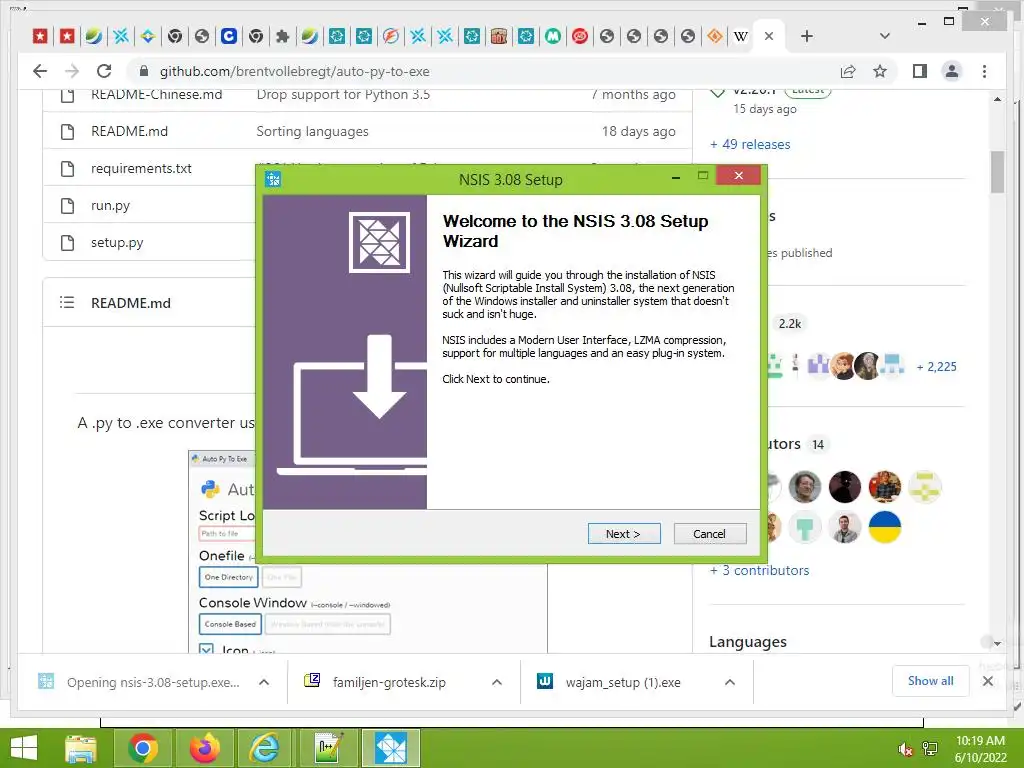
Task: Switch to the puzzle piece tab
Action: tap(283, 37)
